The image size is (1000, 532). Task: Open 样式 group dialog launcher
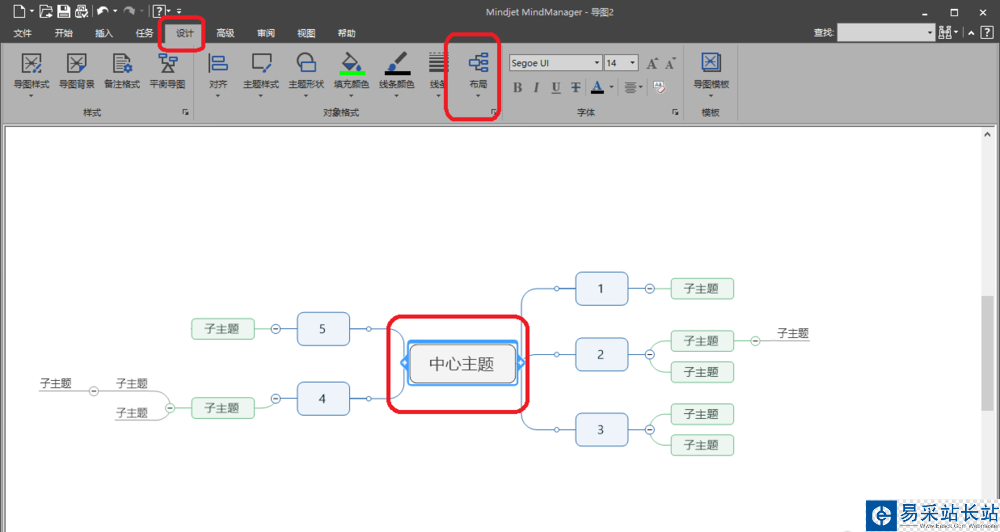click(186, 112)
